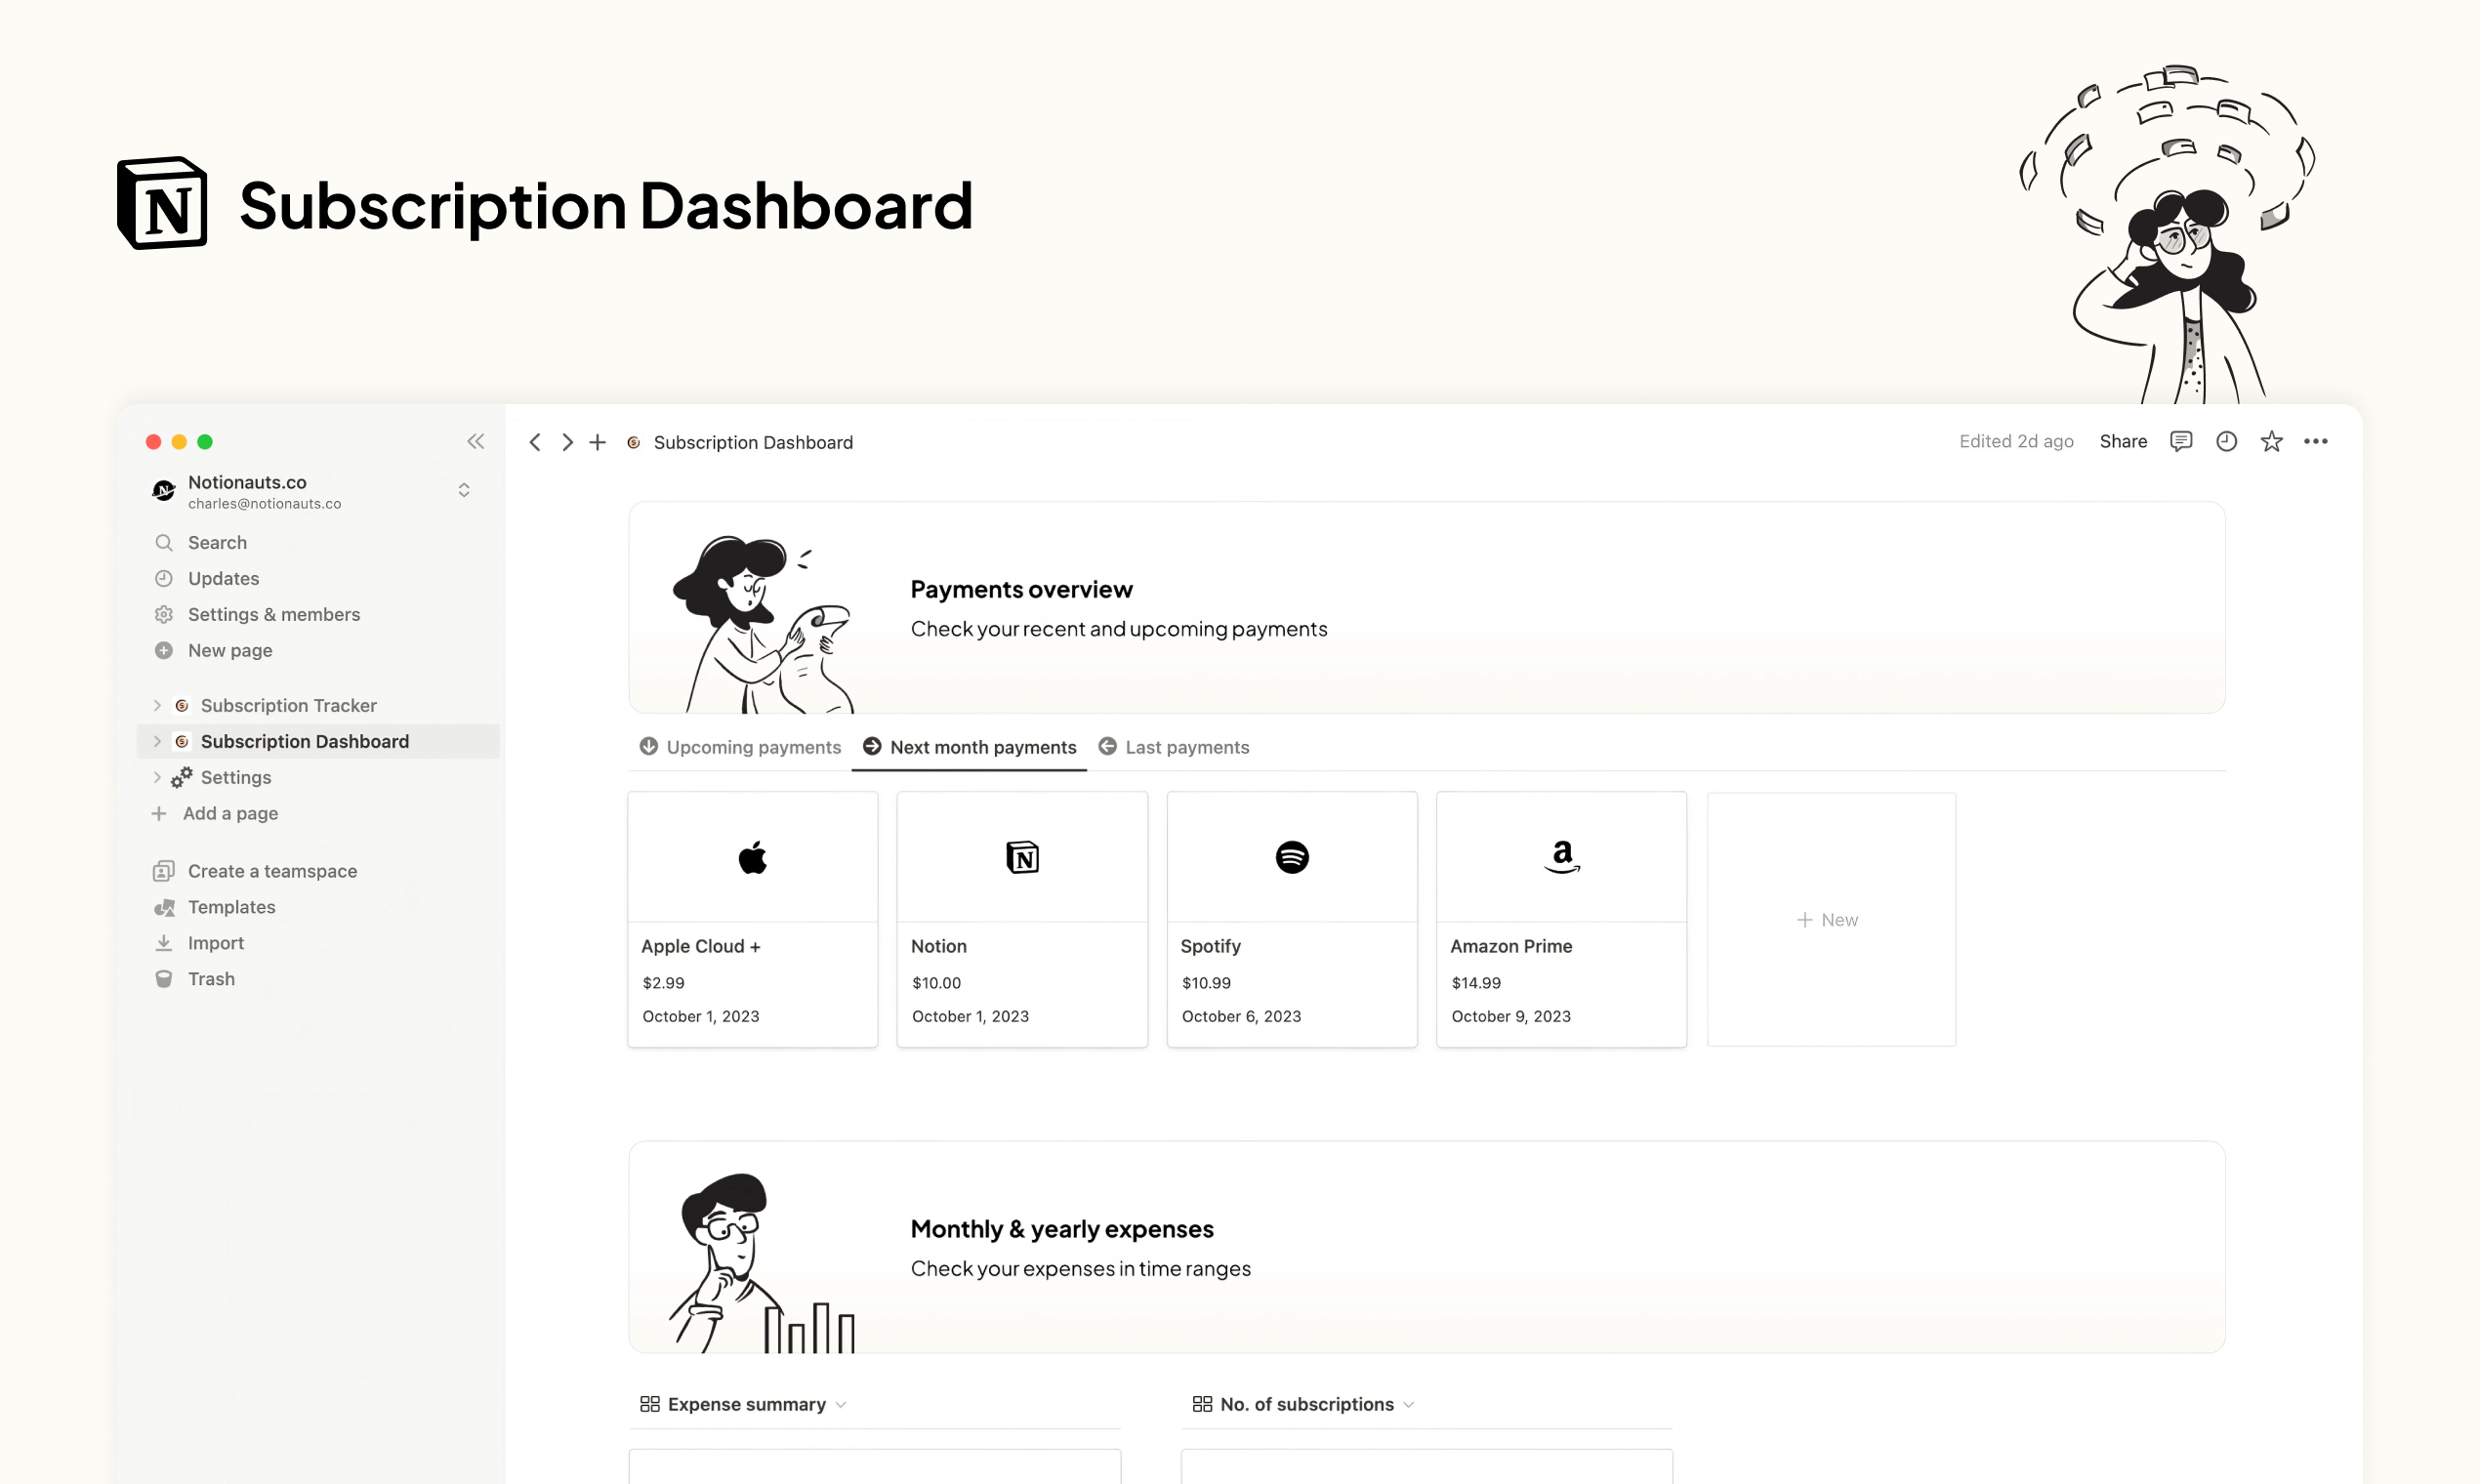Click Add a page in sidebar
The width and height of the screenshot is (2480, 1484).
pyautogui.click(x=230, y=813)
